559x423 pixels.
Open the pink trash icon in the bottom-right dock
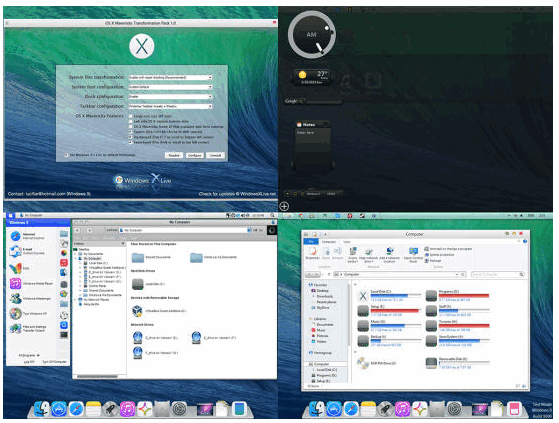tap(514, 409)
